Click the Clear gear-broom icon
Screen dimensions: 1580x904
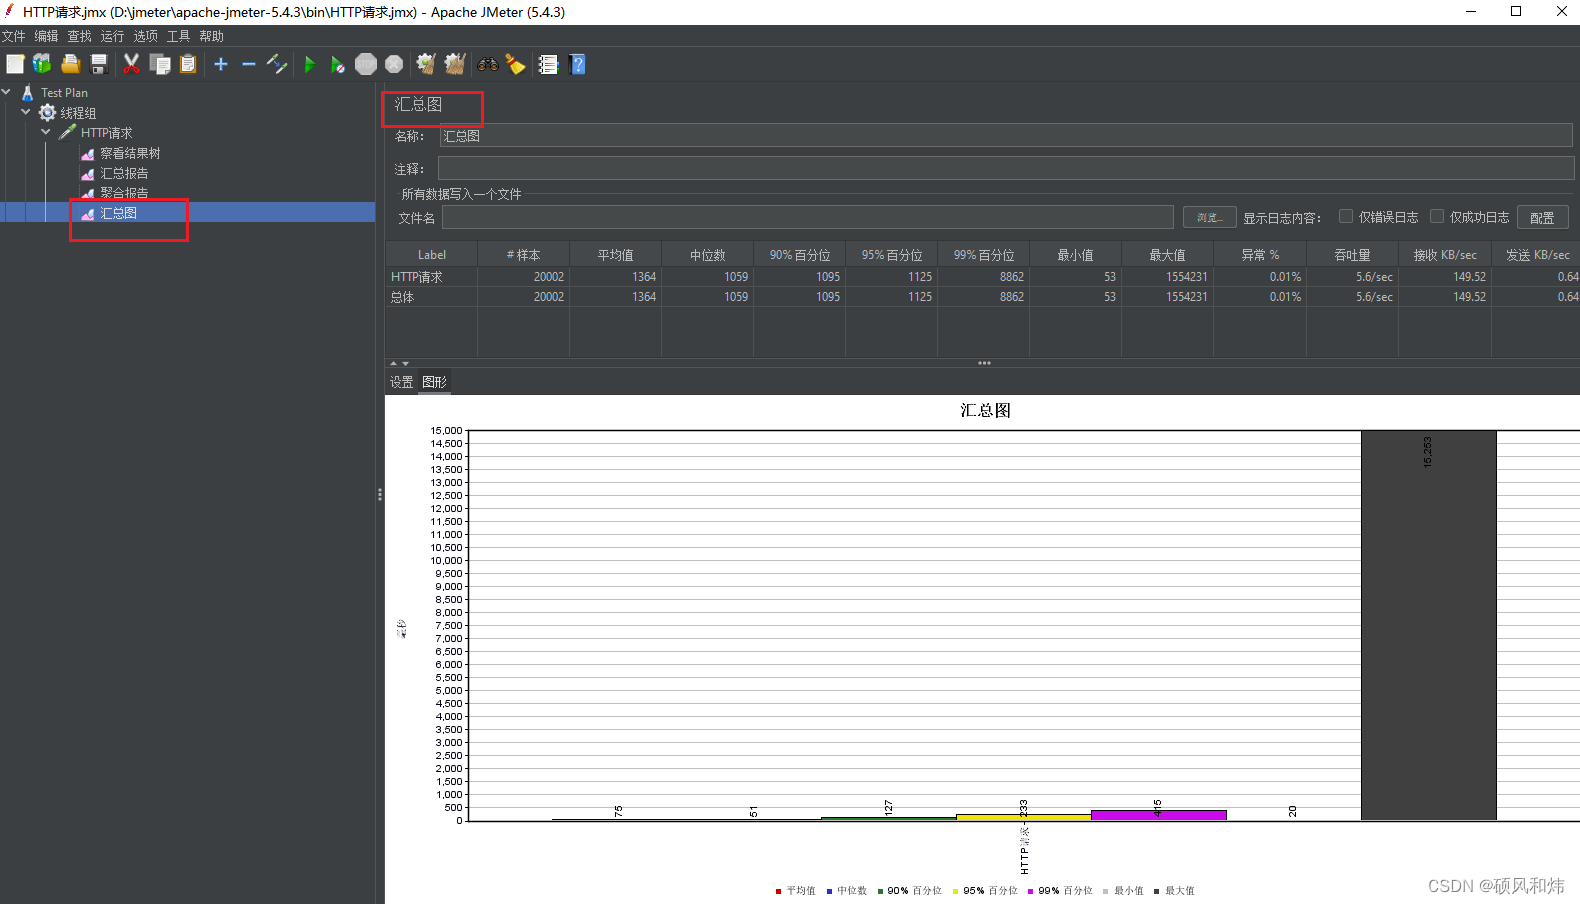tap(426, 64)
